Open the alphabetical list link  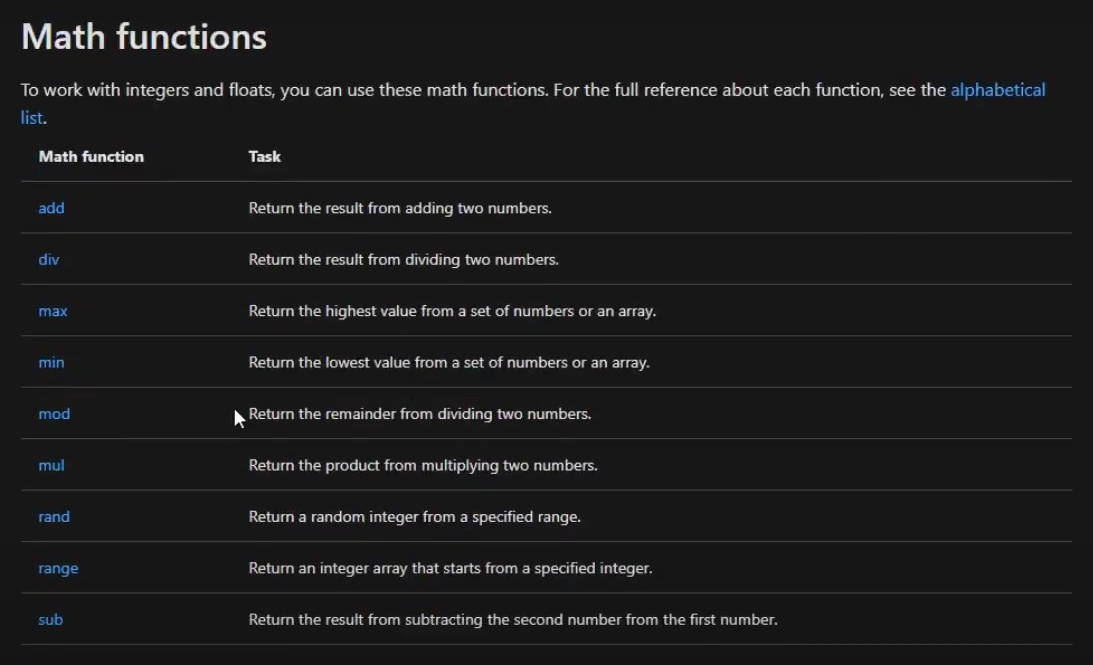tap(998, 90)
